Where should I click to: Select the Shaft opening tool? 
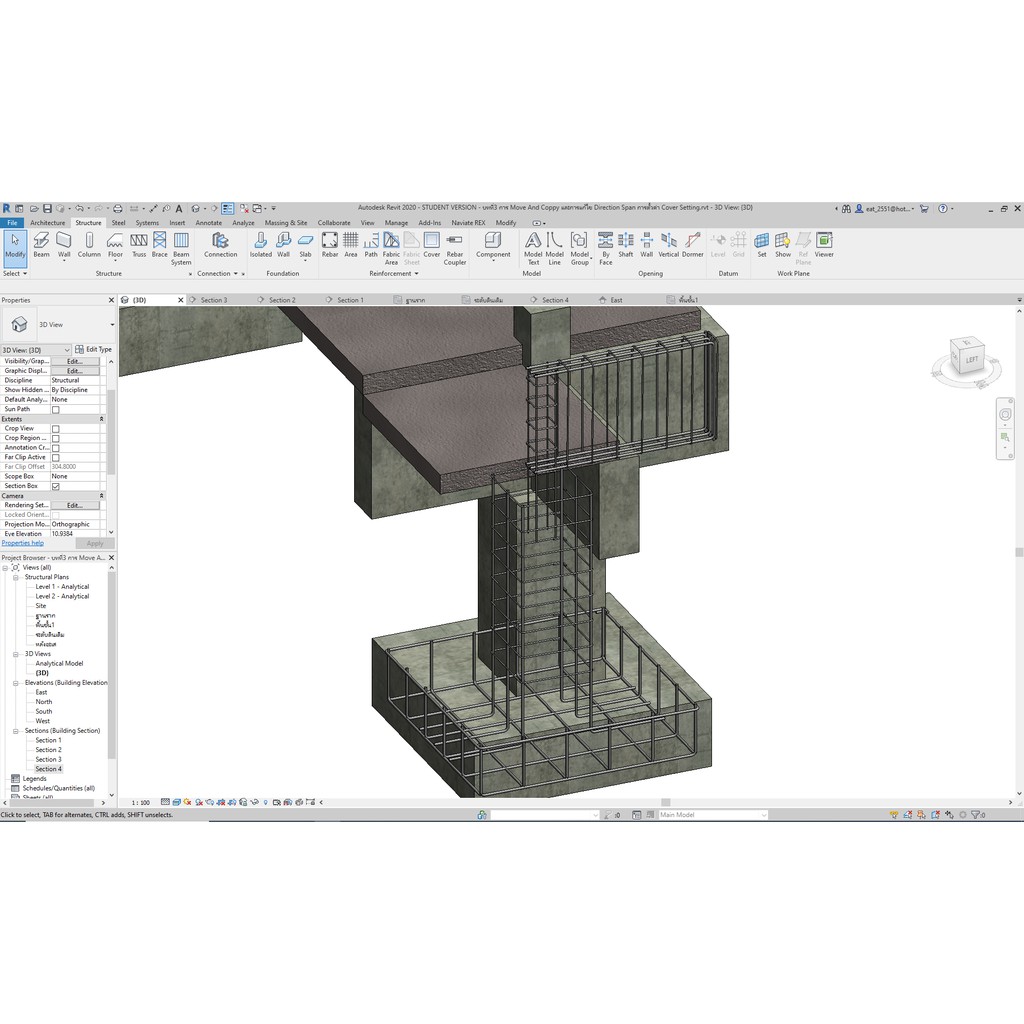[626, 246]
